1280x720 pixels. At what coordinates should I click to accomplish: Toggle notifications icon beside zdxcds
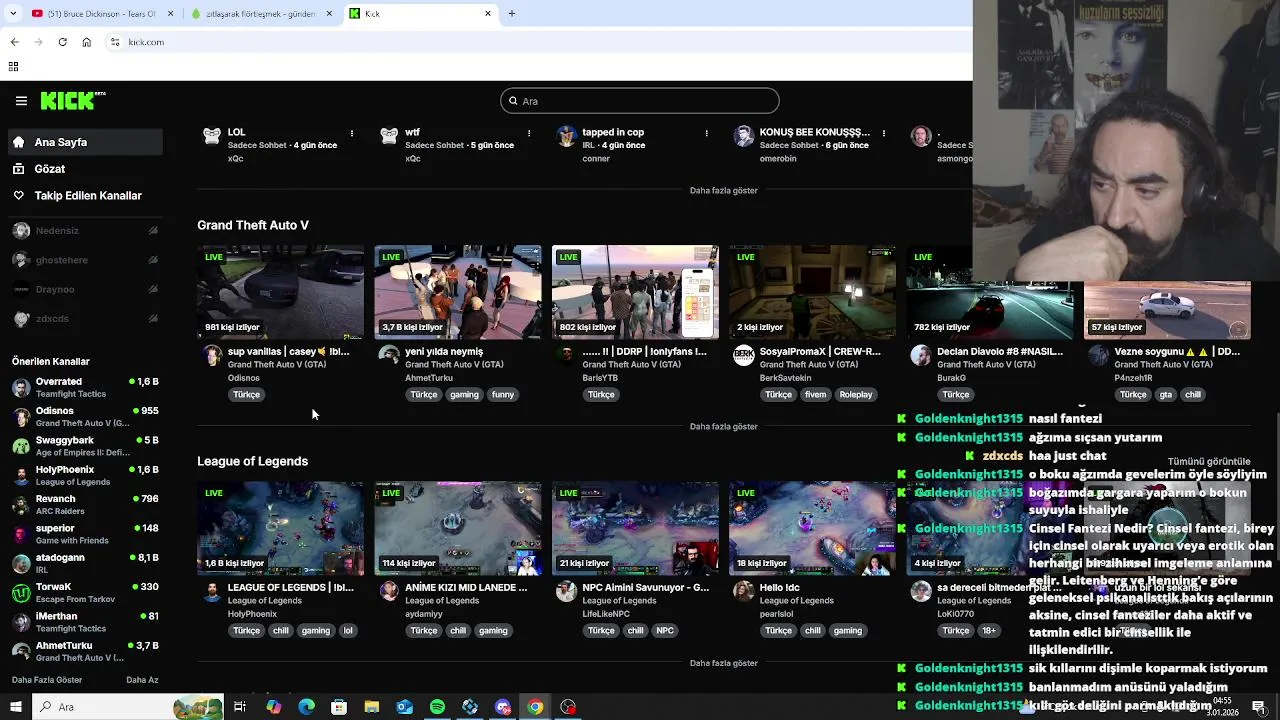153,319
